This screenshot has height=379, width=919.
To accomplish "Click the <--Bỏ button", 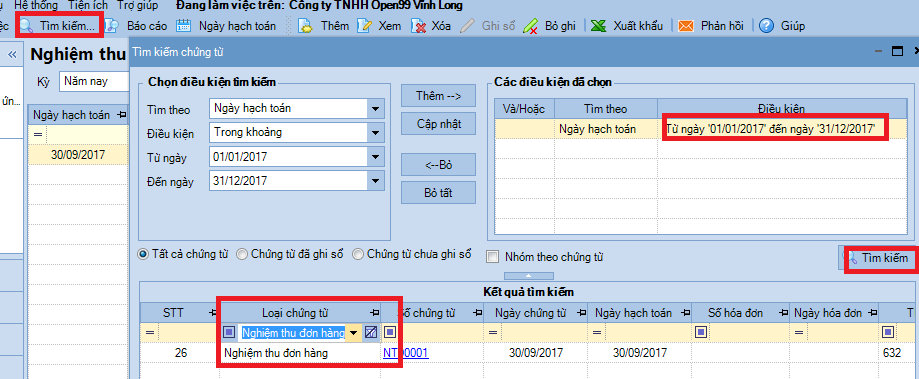I will click(438, 165).
